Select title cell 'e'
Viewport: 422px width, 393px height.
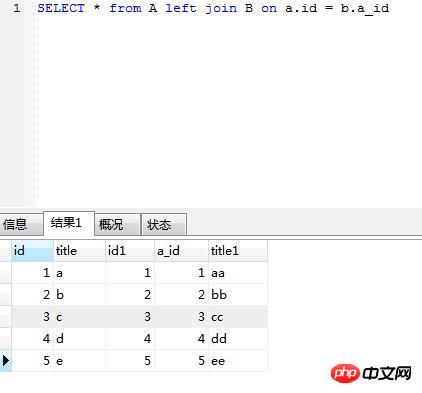(x=79, y=361)
